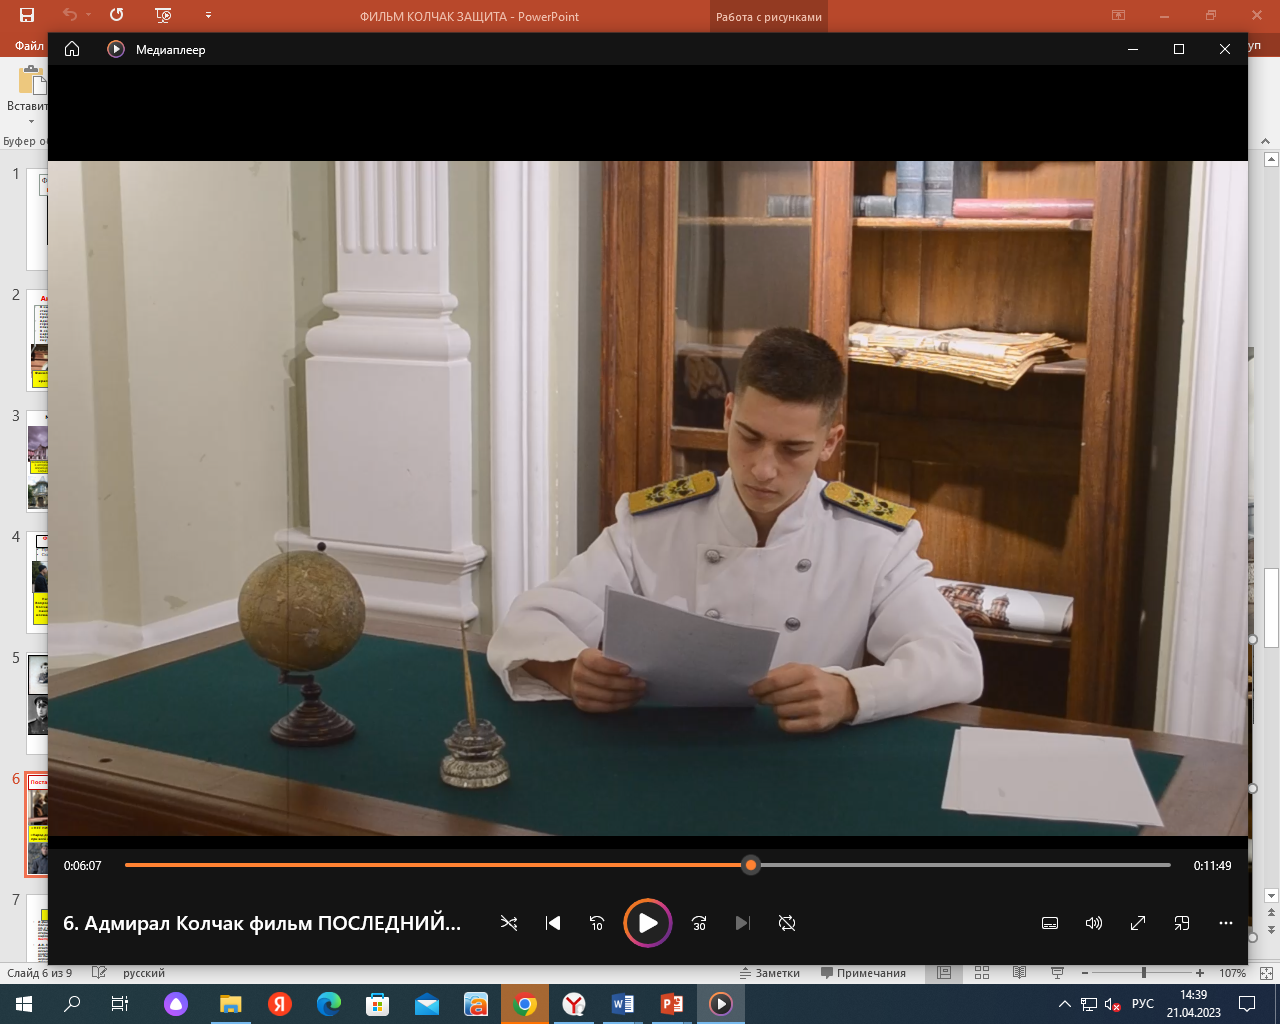Click the video seek bar position handle

[751, 865]
